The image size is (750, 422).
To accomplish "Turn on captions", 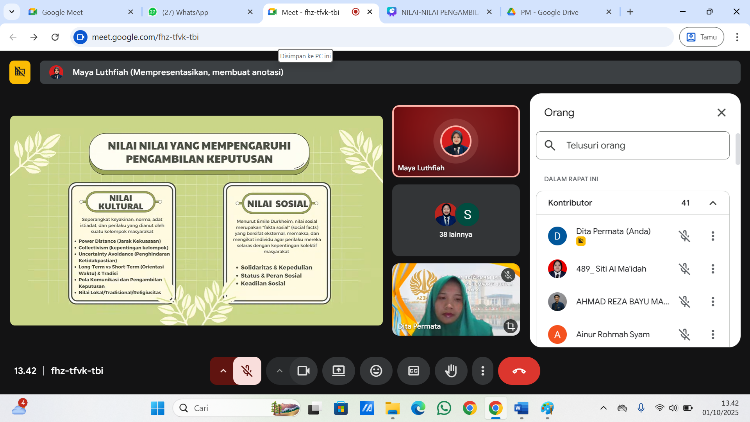I will tap(413, 370).
